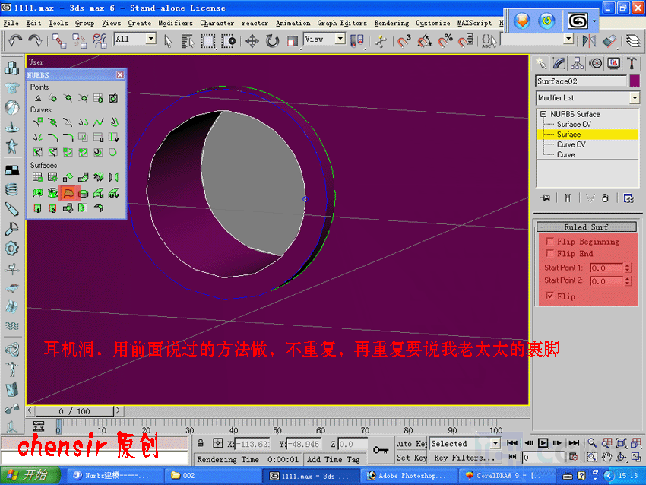Click the rectangular selection region icon
The width and height of the screenshot is (646, 485).
coord(208,41)
